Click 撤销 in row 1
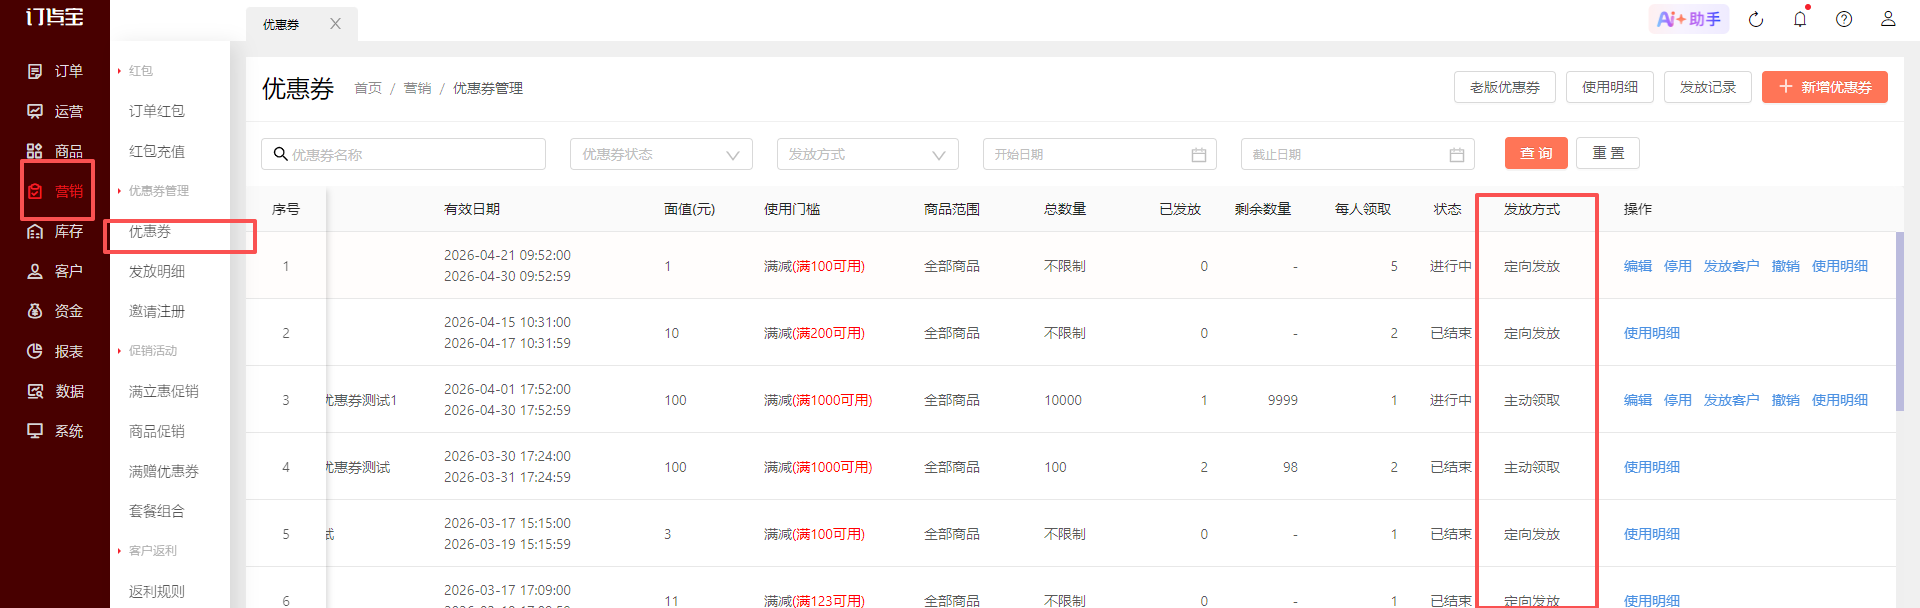Image resolution: width=1920 pixels, height=608 pixels. coord(1786,266)
